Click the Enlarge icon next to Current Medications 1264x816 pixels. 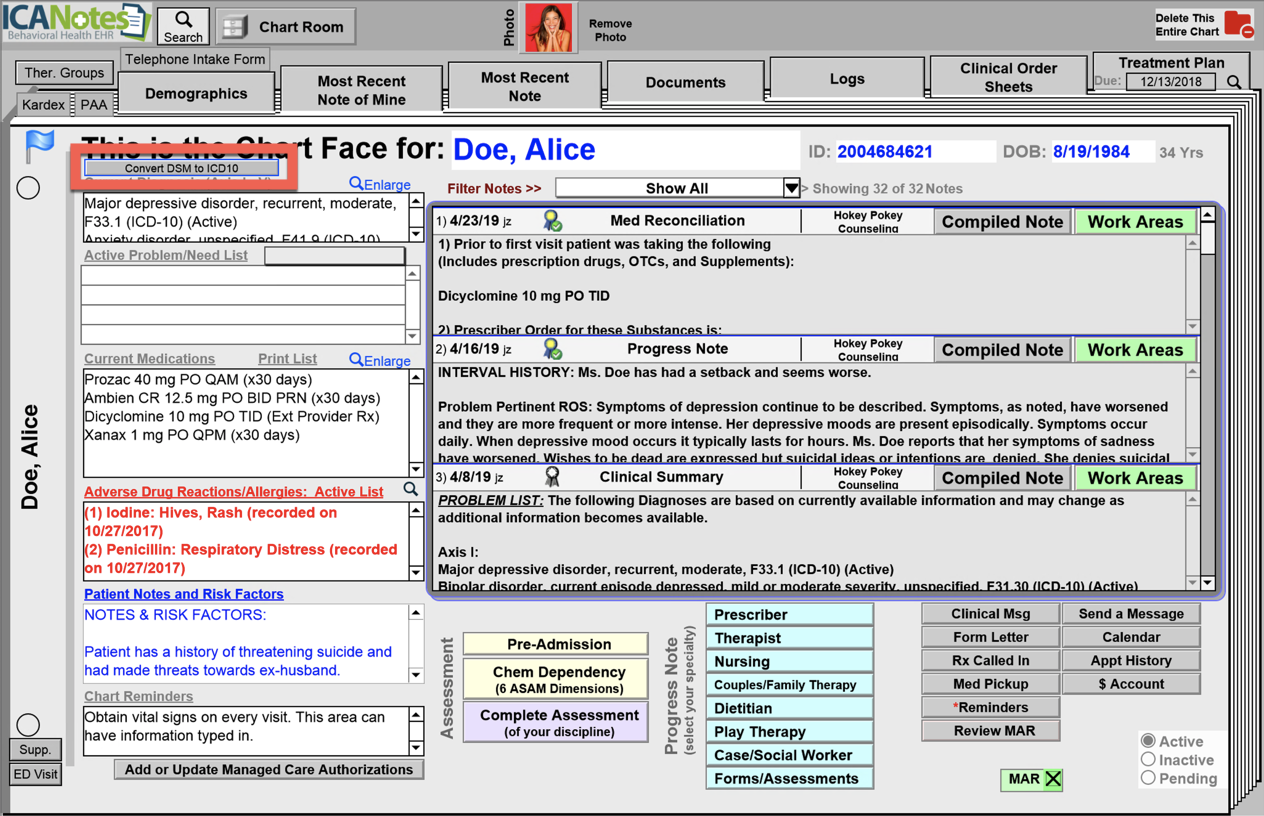pyautogui.click(x=379, y=359)
